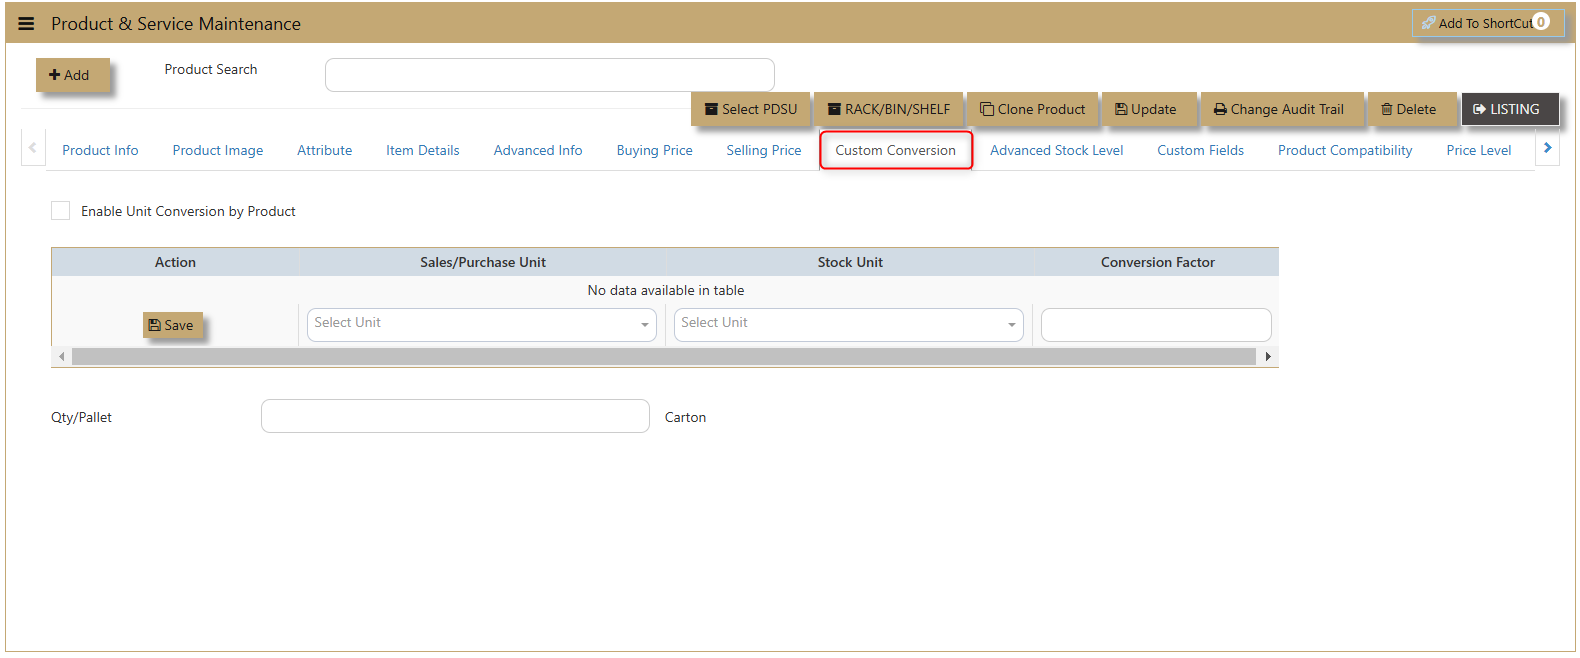Open the Stock Unit dropdown
The height and width of the screenshot is (658, 1580).
pos(848,324)
